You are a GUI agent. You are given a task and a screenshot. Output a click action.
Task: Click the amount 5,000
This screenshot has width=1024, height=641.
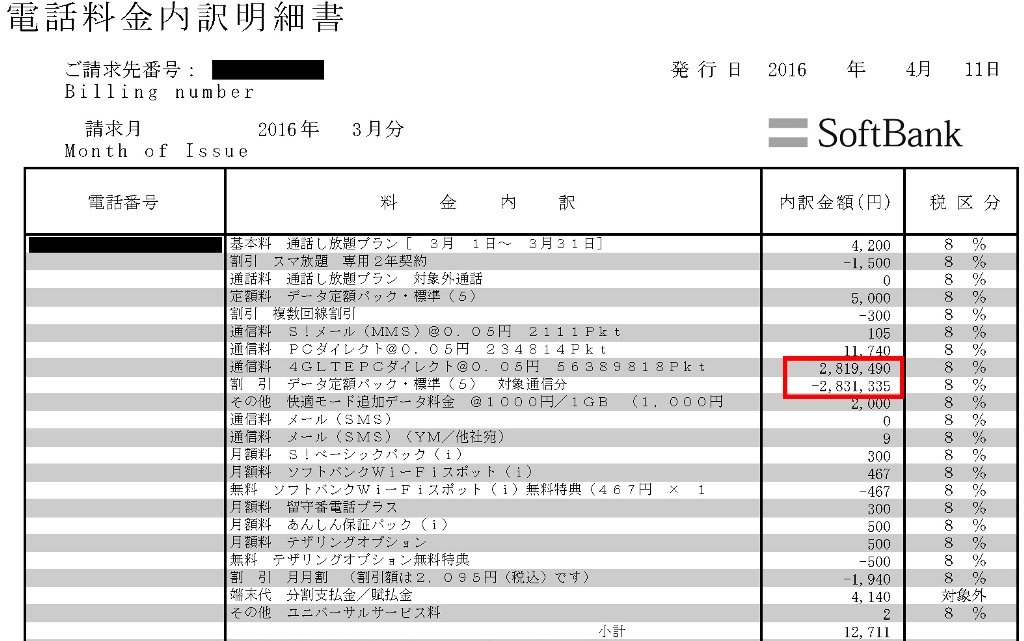point(871,298)
